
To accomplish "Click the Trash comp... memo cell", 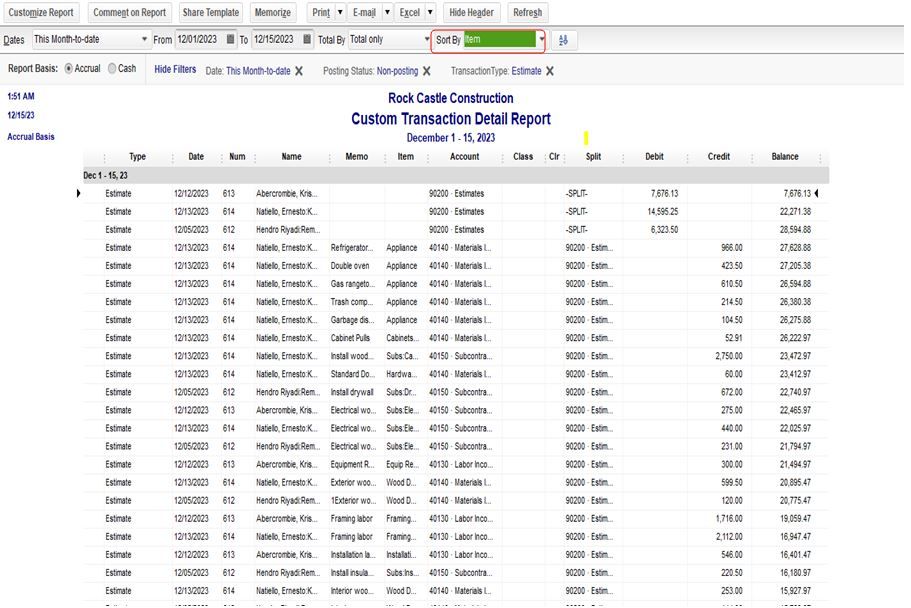I will coord(352,302).
